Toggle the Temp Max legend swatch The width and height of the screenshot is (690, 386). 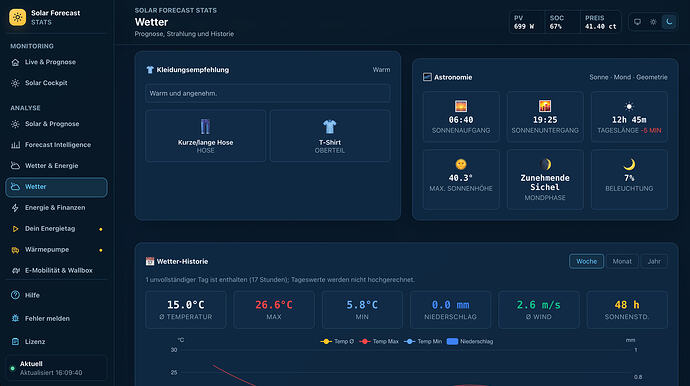tap(364, 342)
